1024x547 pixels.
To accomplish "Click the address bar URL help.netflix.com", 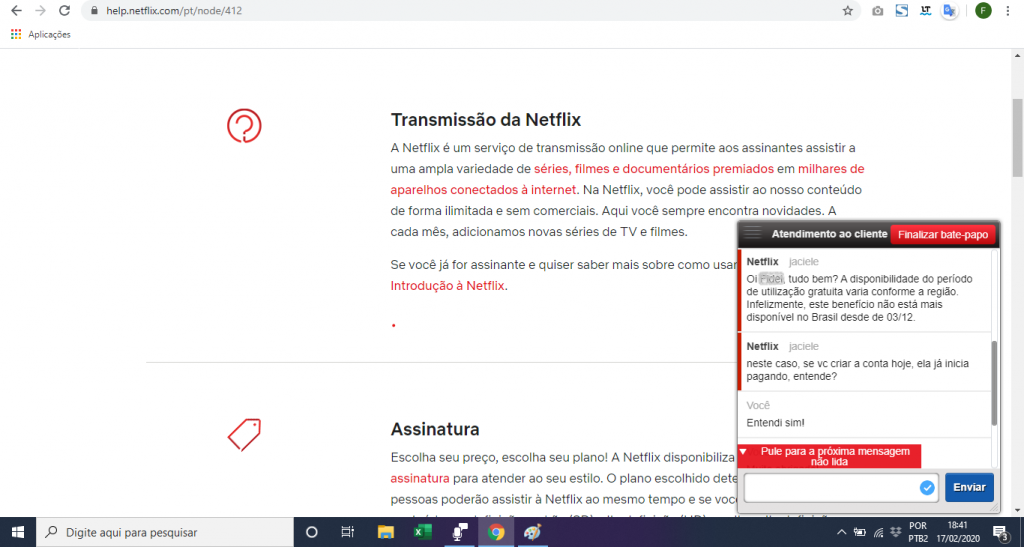I will click(174, 10).
